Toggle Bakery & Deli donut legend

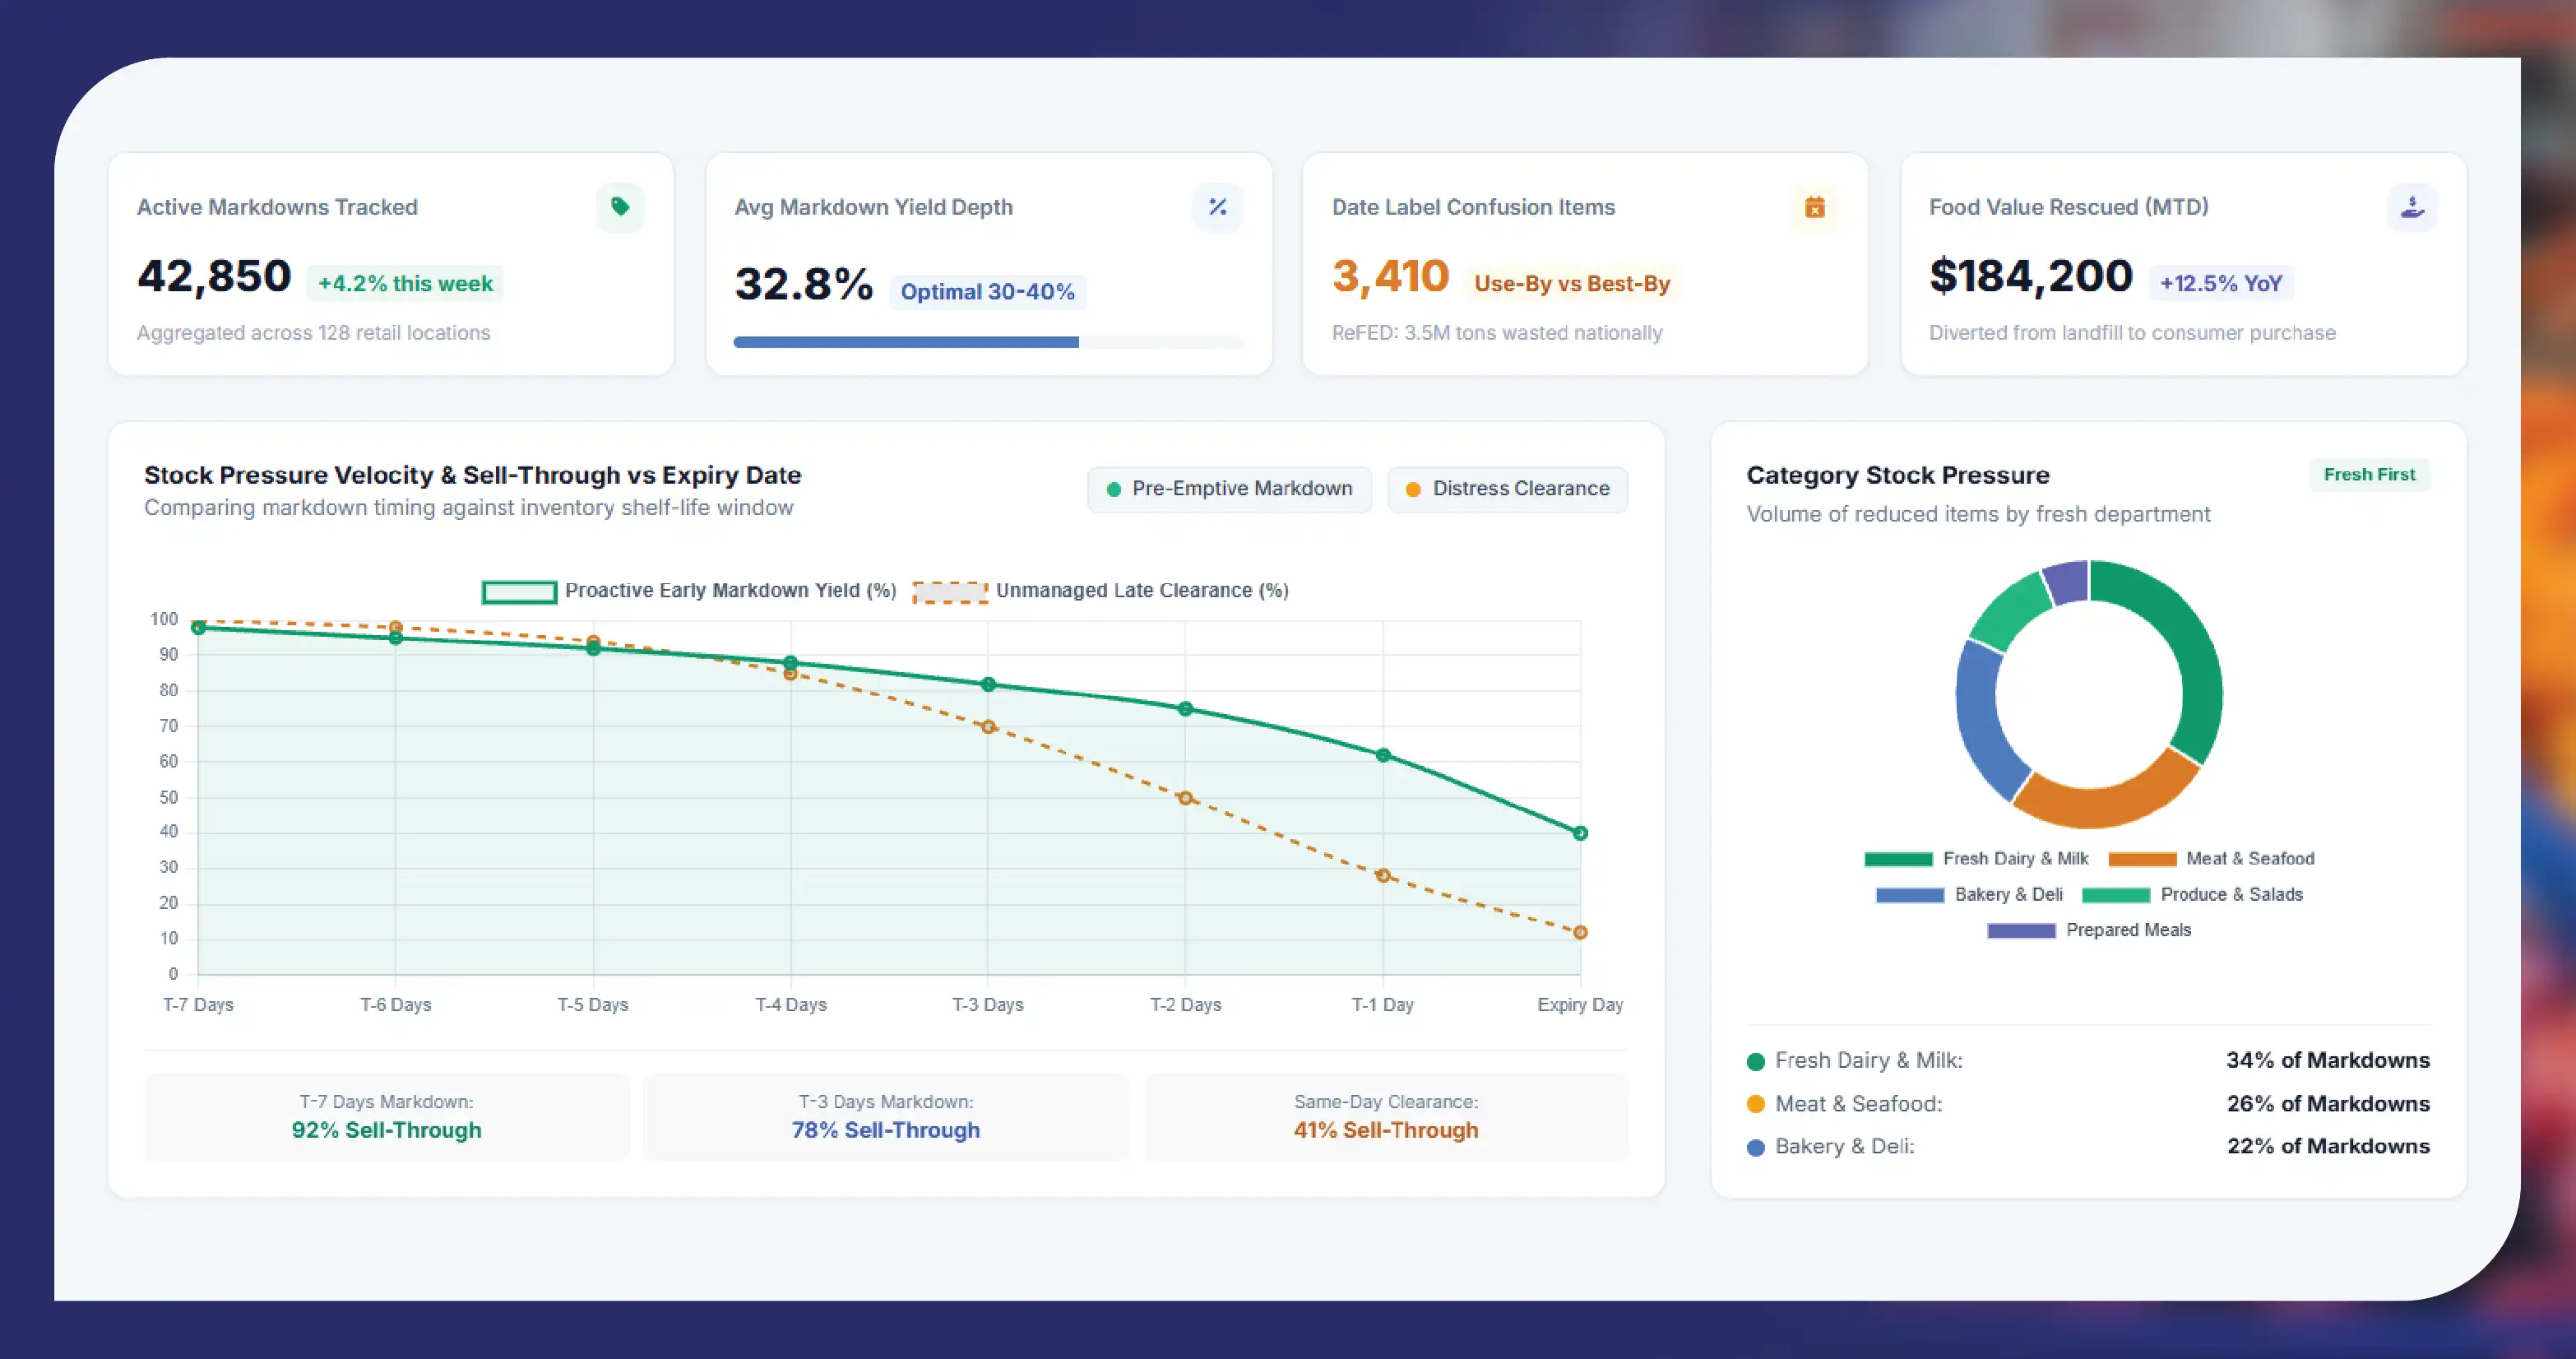(1969, 894)
